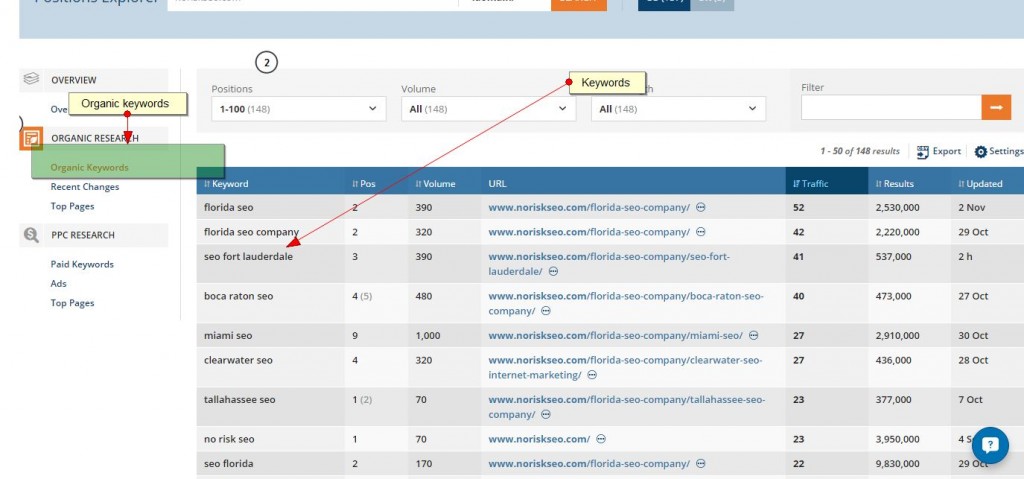Sort table by Keyword column

pos(226,184)
